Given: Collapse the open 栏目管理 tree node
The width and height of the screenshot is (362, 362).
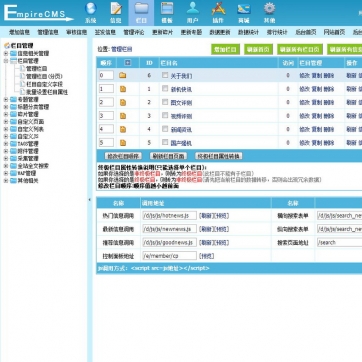Looking at the screenshot, I should [6, 61].
